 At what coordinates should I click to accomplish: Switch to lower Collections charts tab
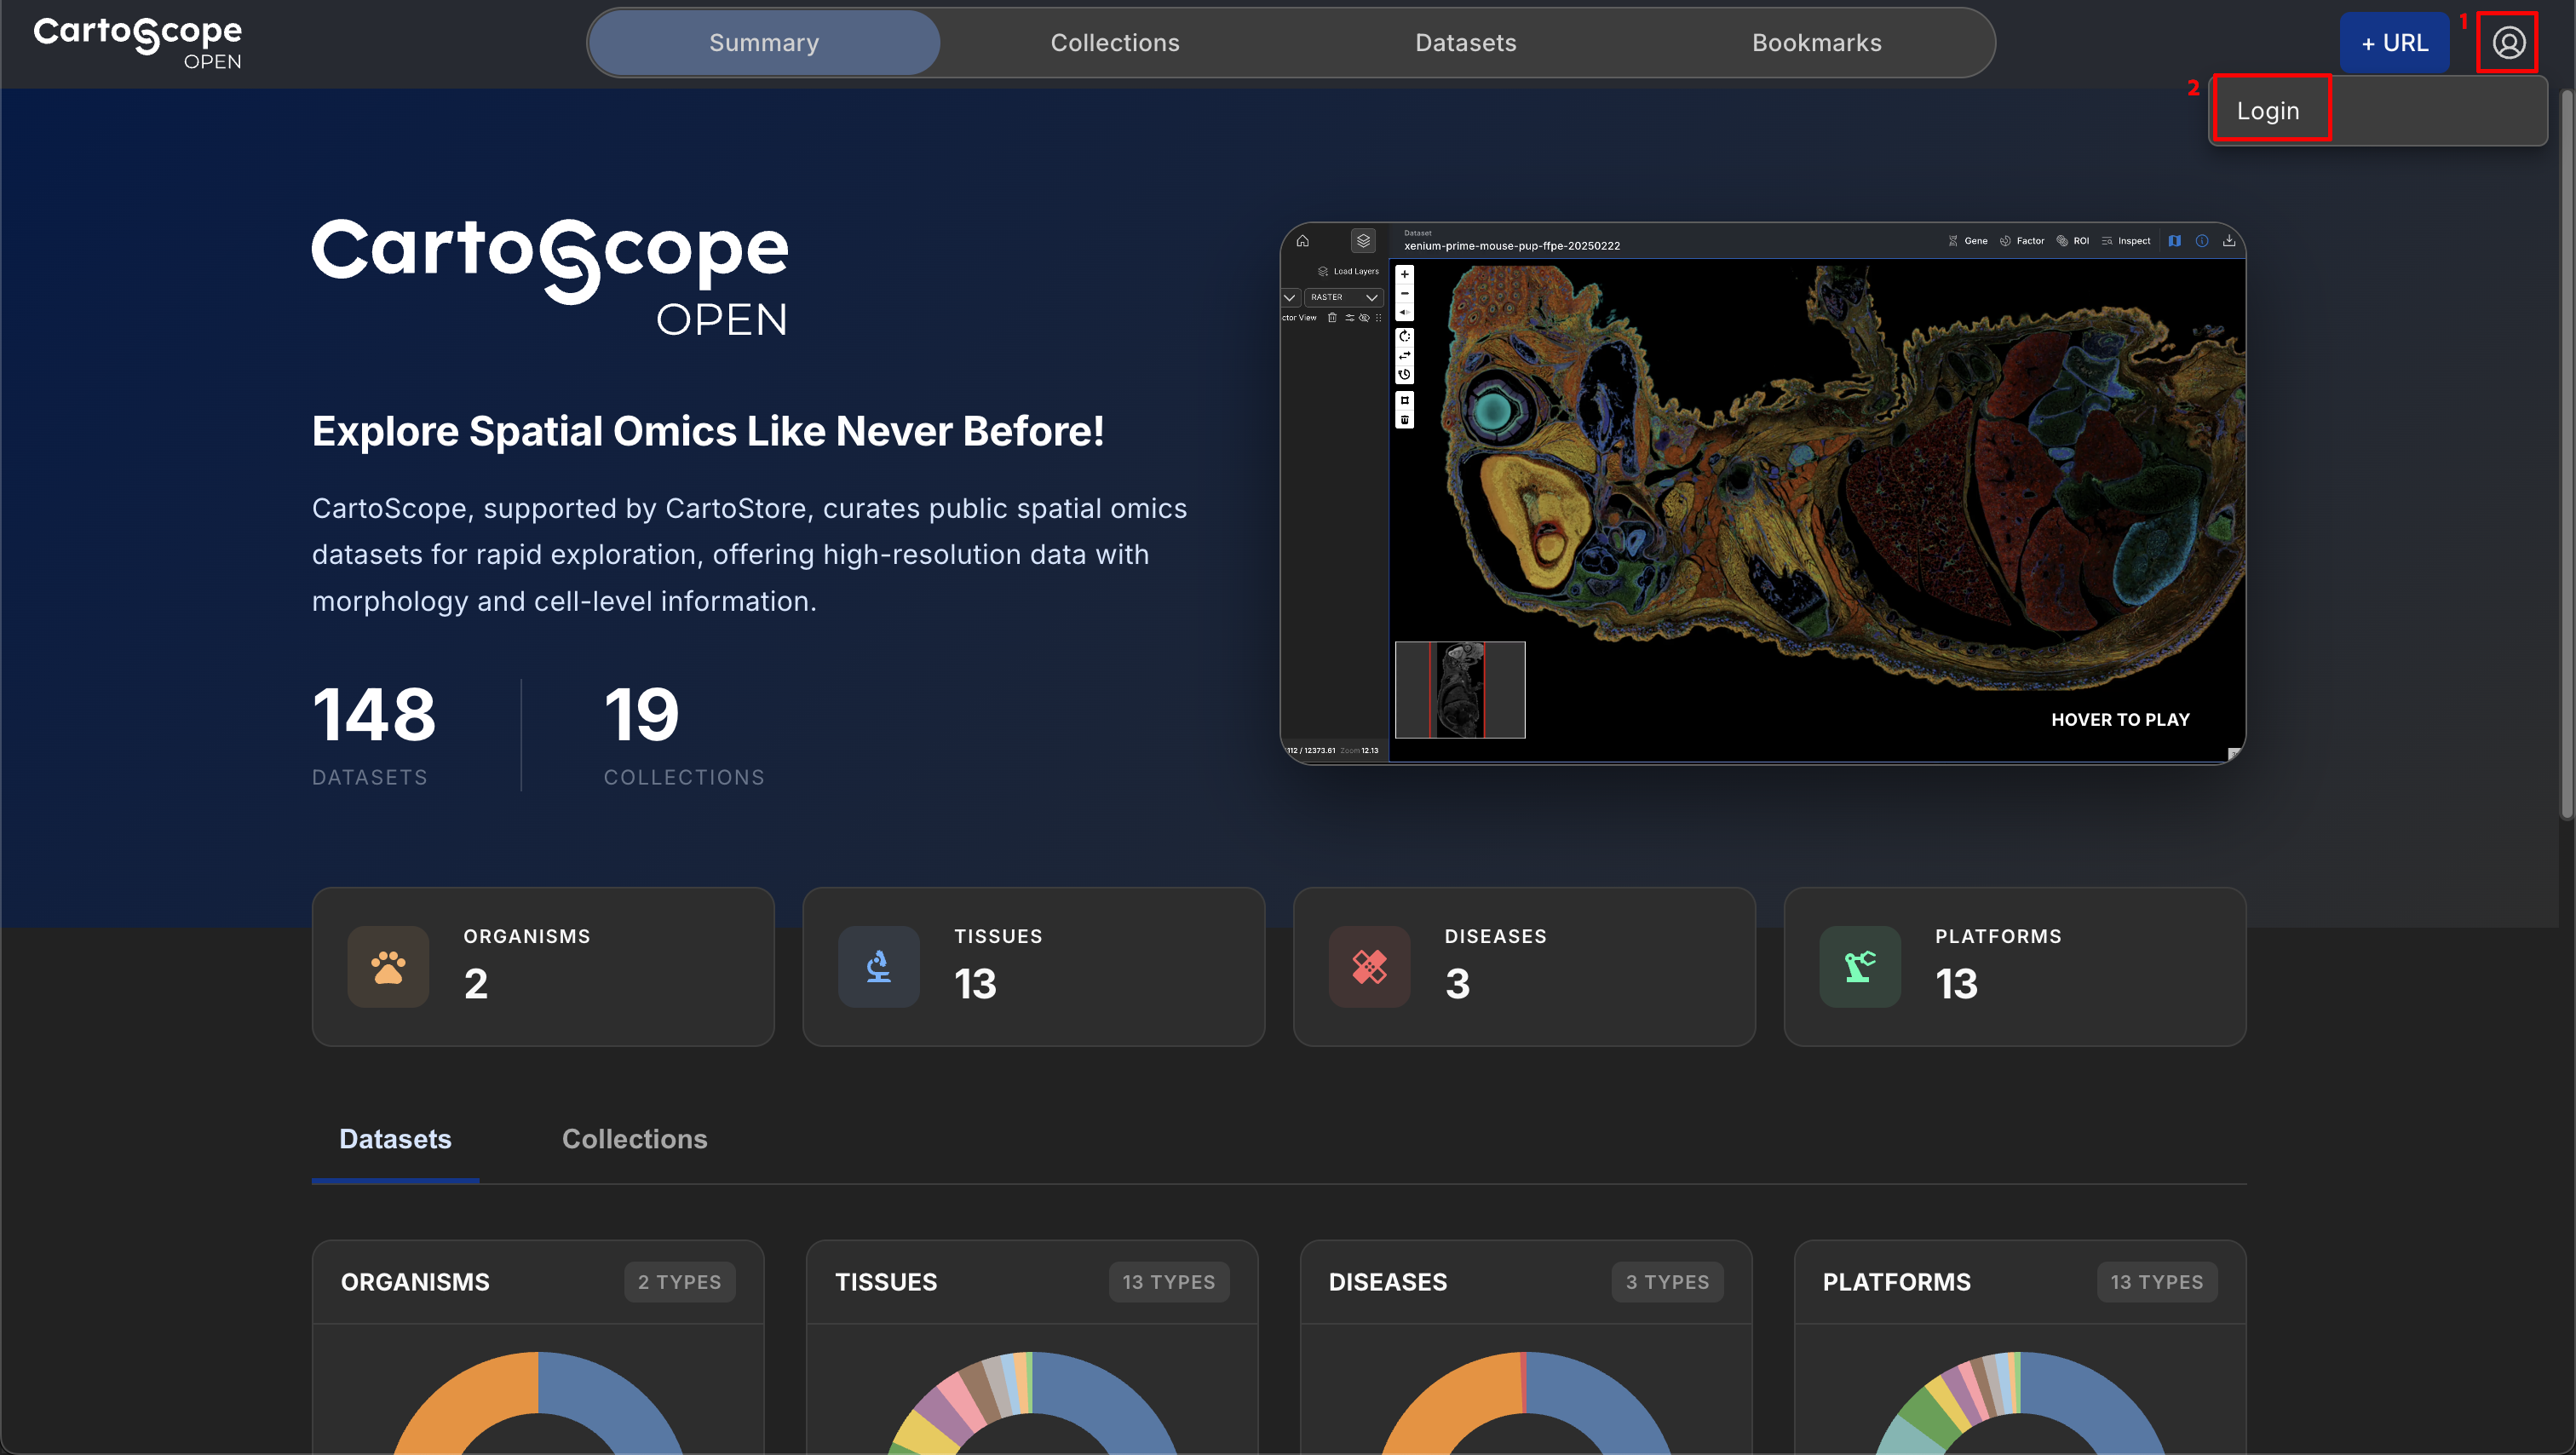pos(634,1139)
